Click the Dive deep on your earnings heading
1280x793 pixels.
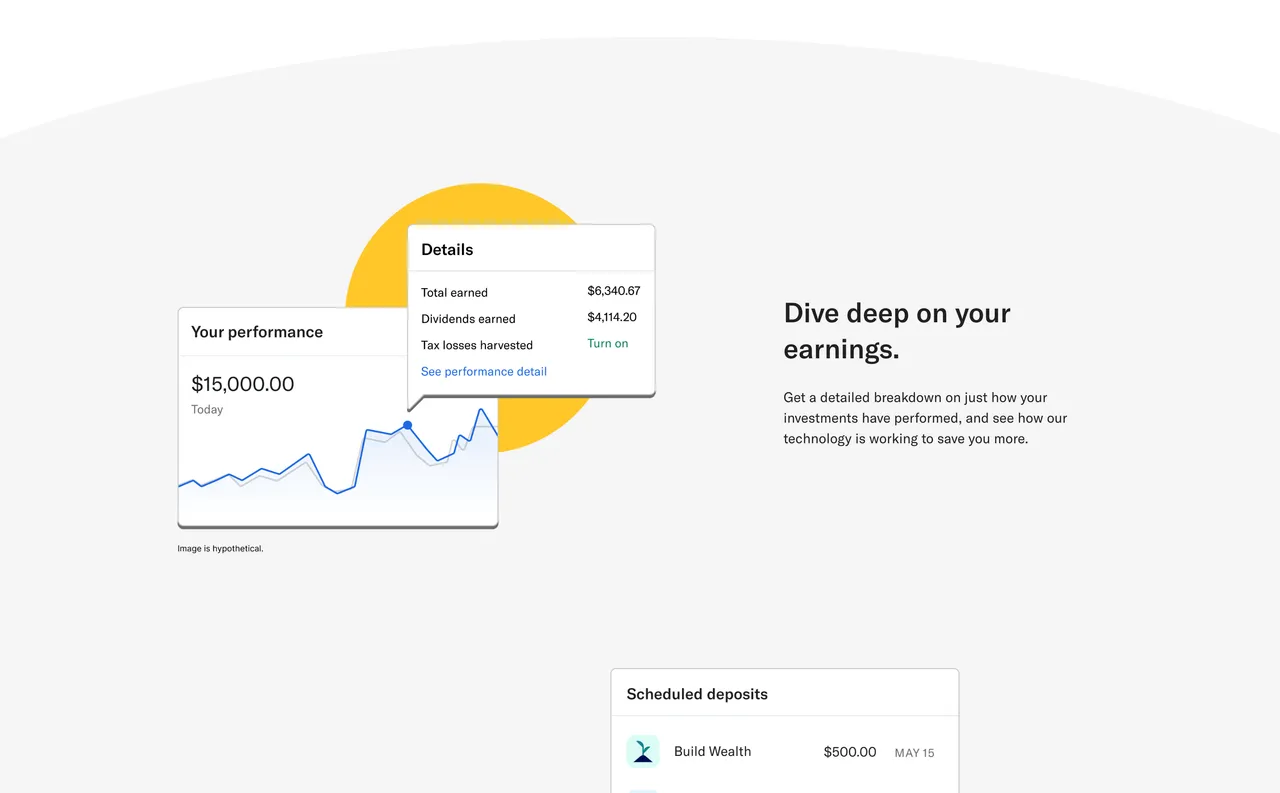click(x=896, y=330)
